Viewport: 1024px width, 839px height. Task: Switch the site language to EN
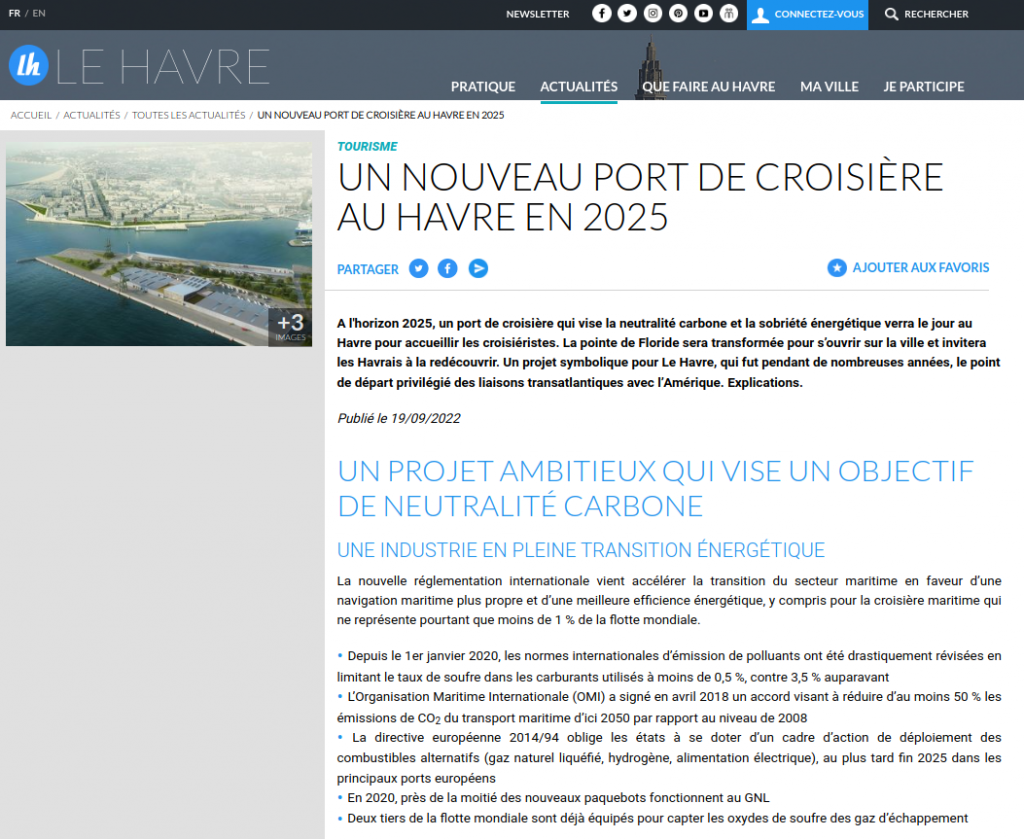click(38, 14)
